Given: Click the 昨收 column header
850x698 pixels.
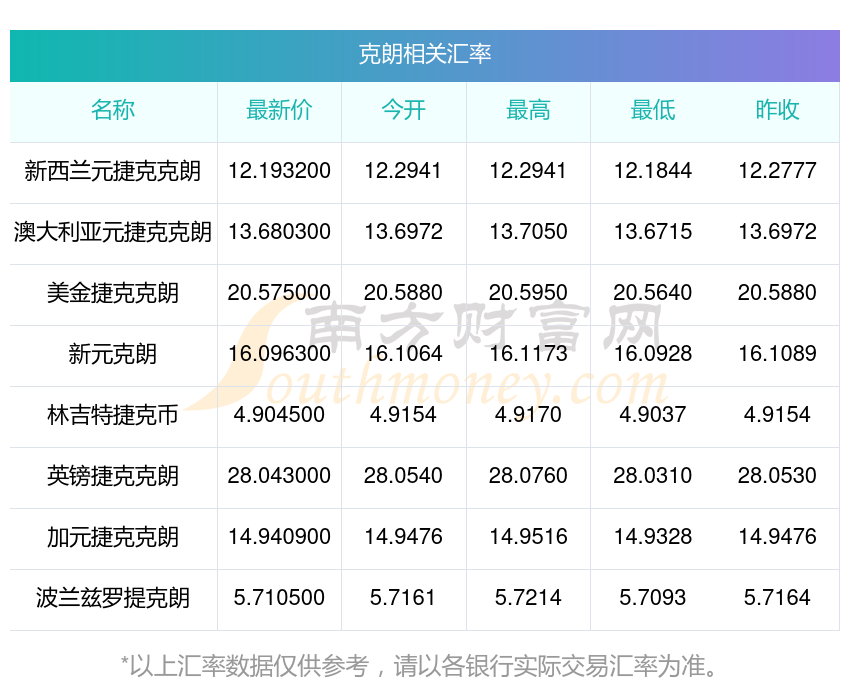Looking at the screenshot, I should [777, 110].
